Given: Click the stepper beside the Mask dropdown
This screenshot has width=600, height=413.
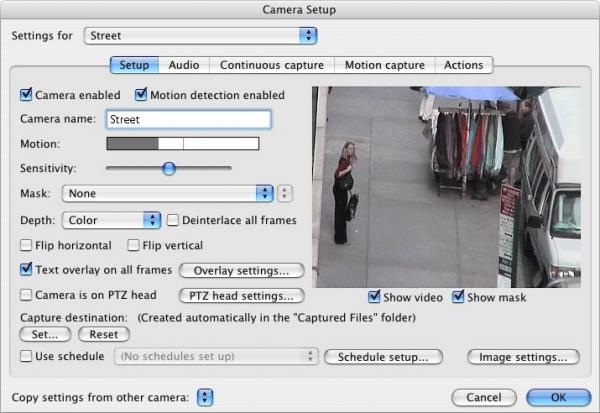Looking at the screenshot, I should point(284,193).
